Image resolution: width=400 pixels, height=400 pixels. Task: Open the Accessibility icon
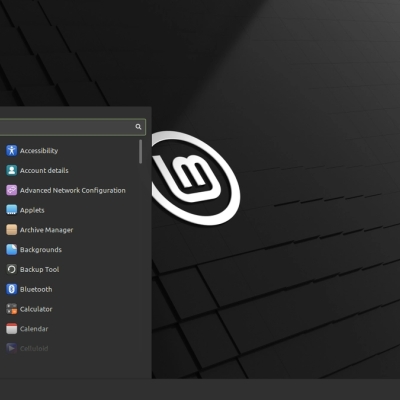11,150
